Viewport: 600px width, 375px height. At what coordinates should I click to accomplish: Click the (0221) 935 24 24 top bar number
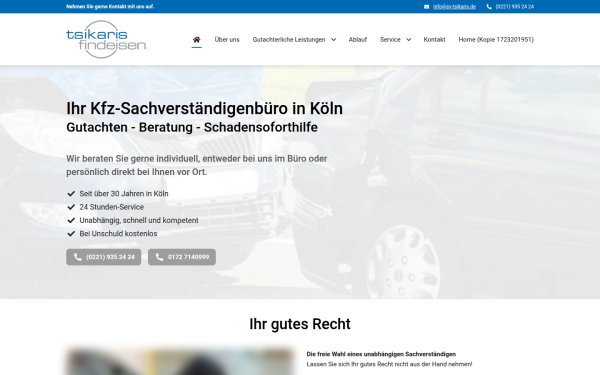[x=515, y=7]
